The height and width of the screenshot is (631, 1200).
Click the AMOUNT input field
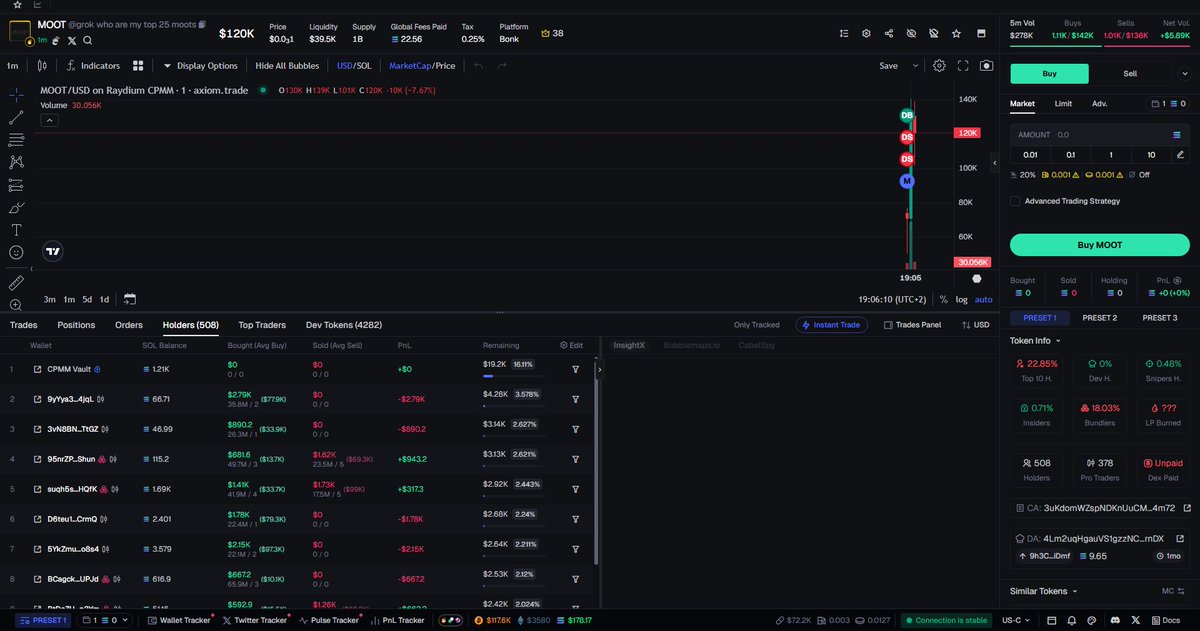[x=1100, y=134]
